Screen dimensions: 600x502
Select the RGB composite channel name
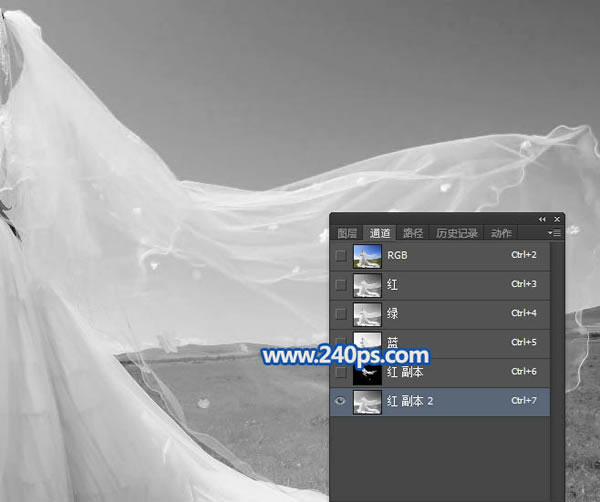coord(397,255)
